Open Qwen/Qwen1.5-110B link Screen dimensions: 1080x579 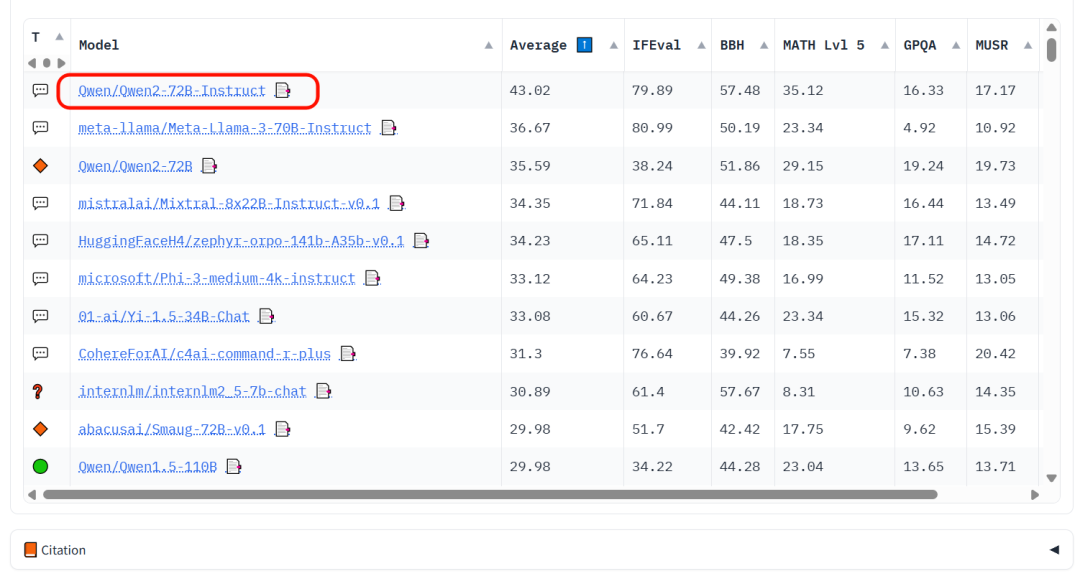(x=147, y=467)
